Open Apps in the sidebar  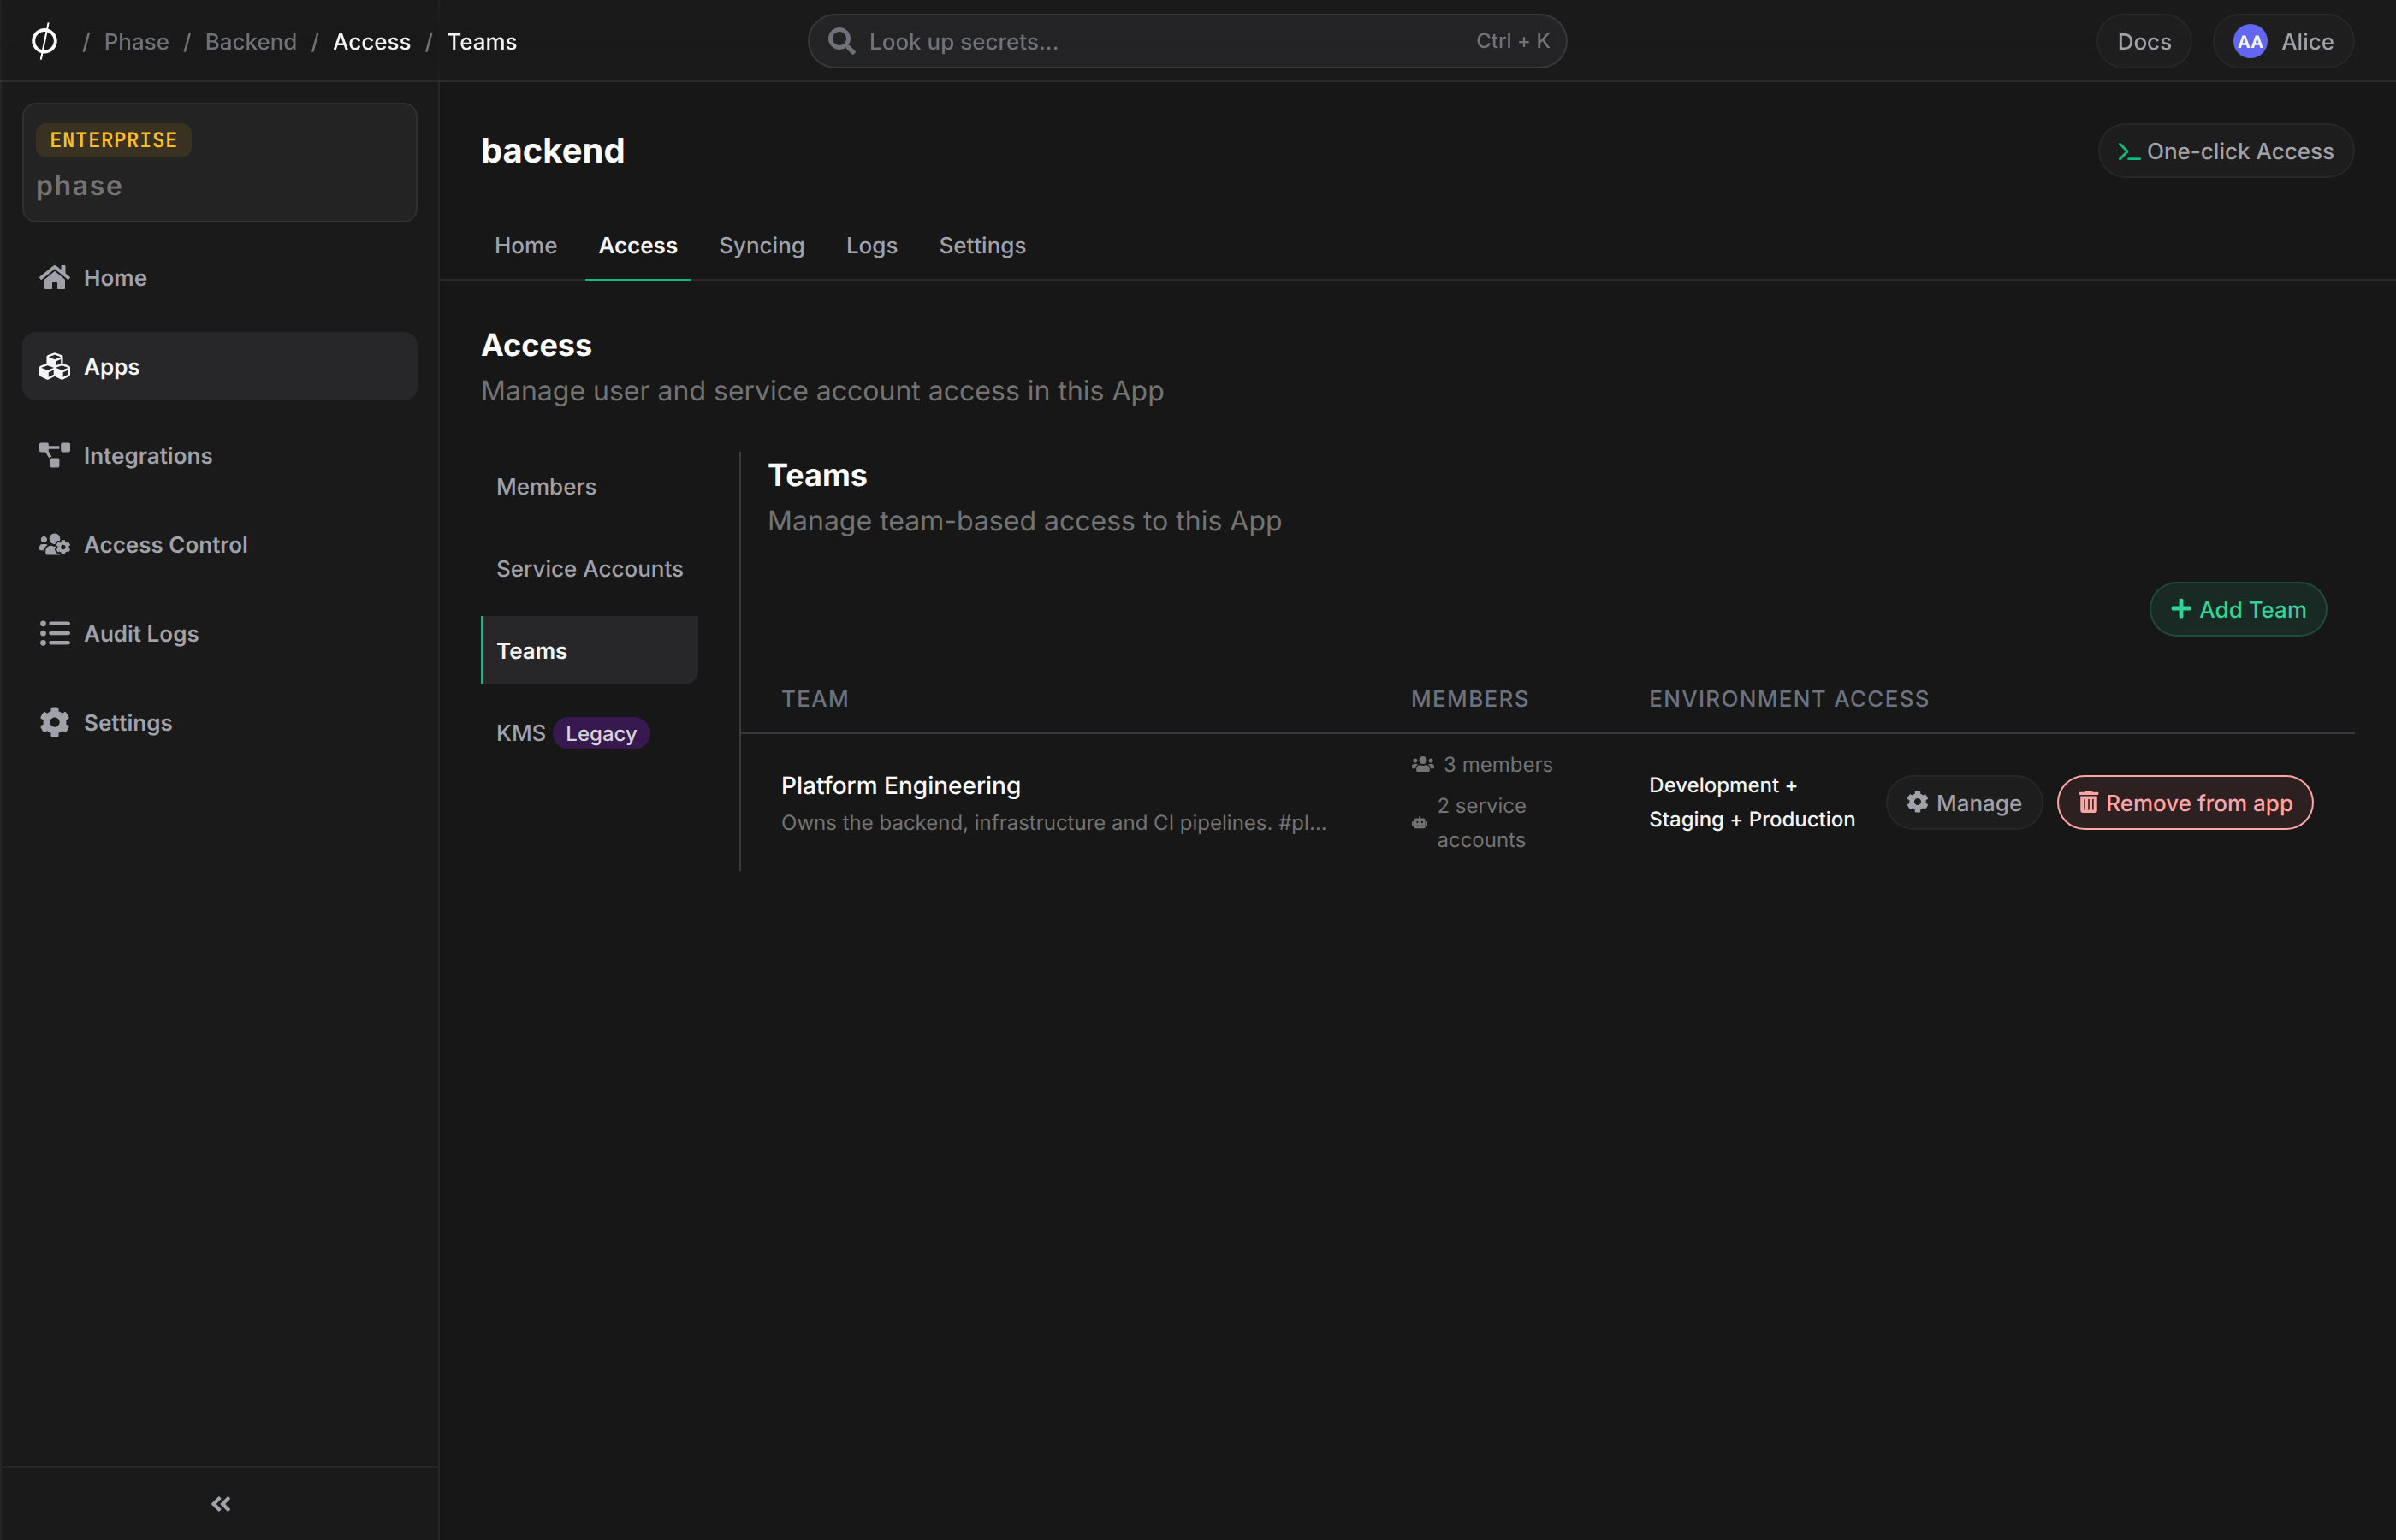[x=220, y=366]
